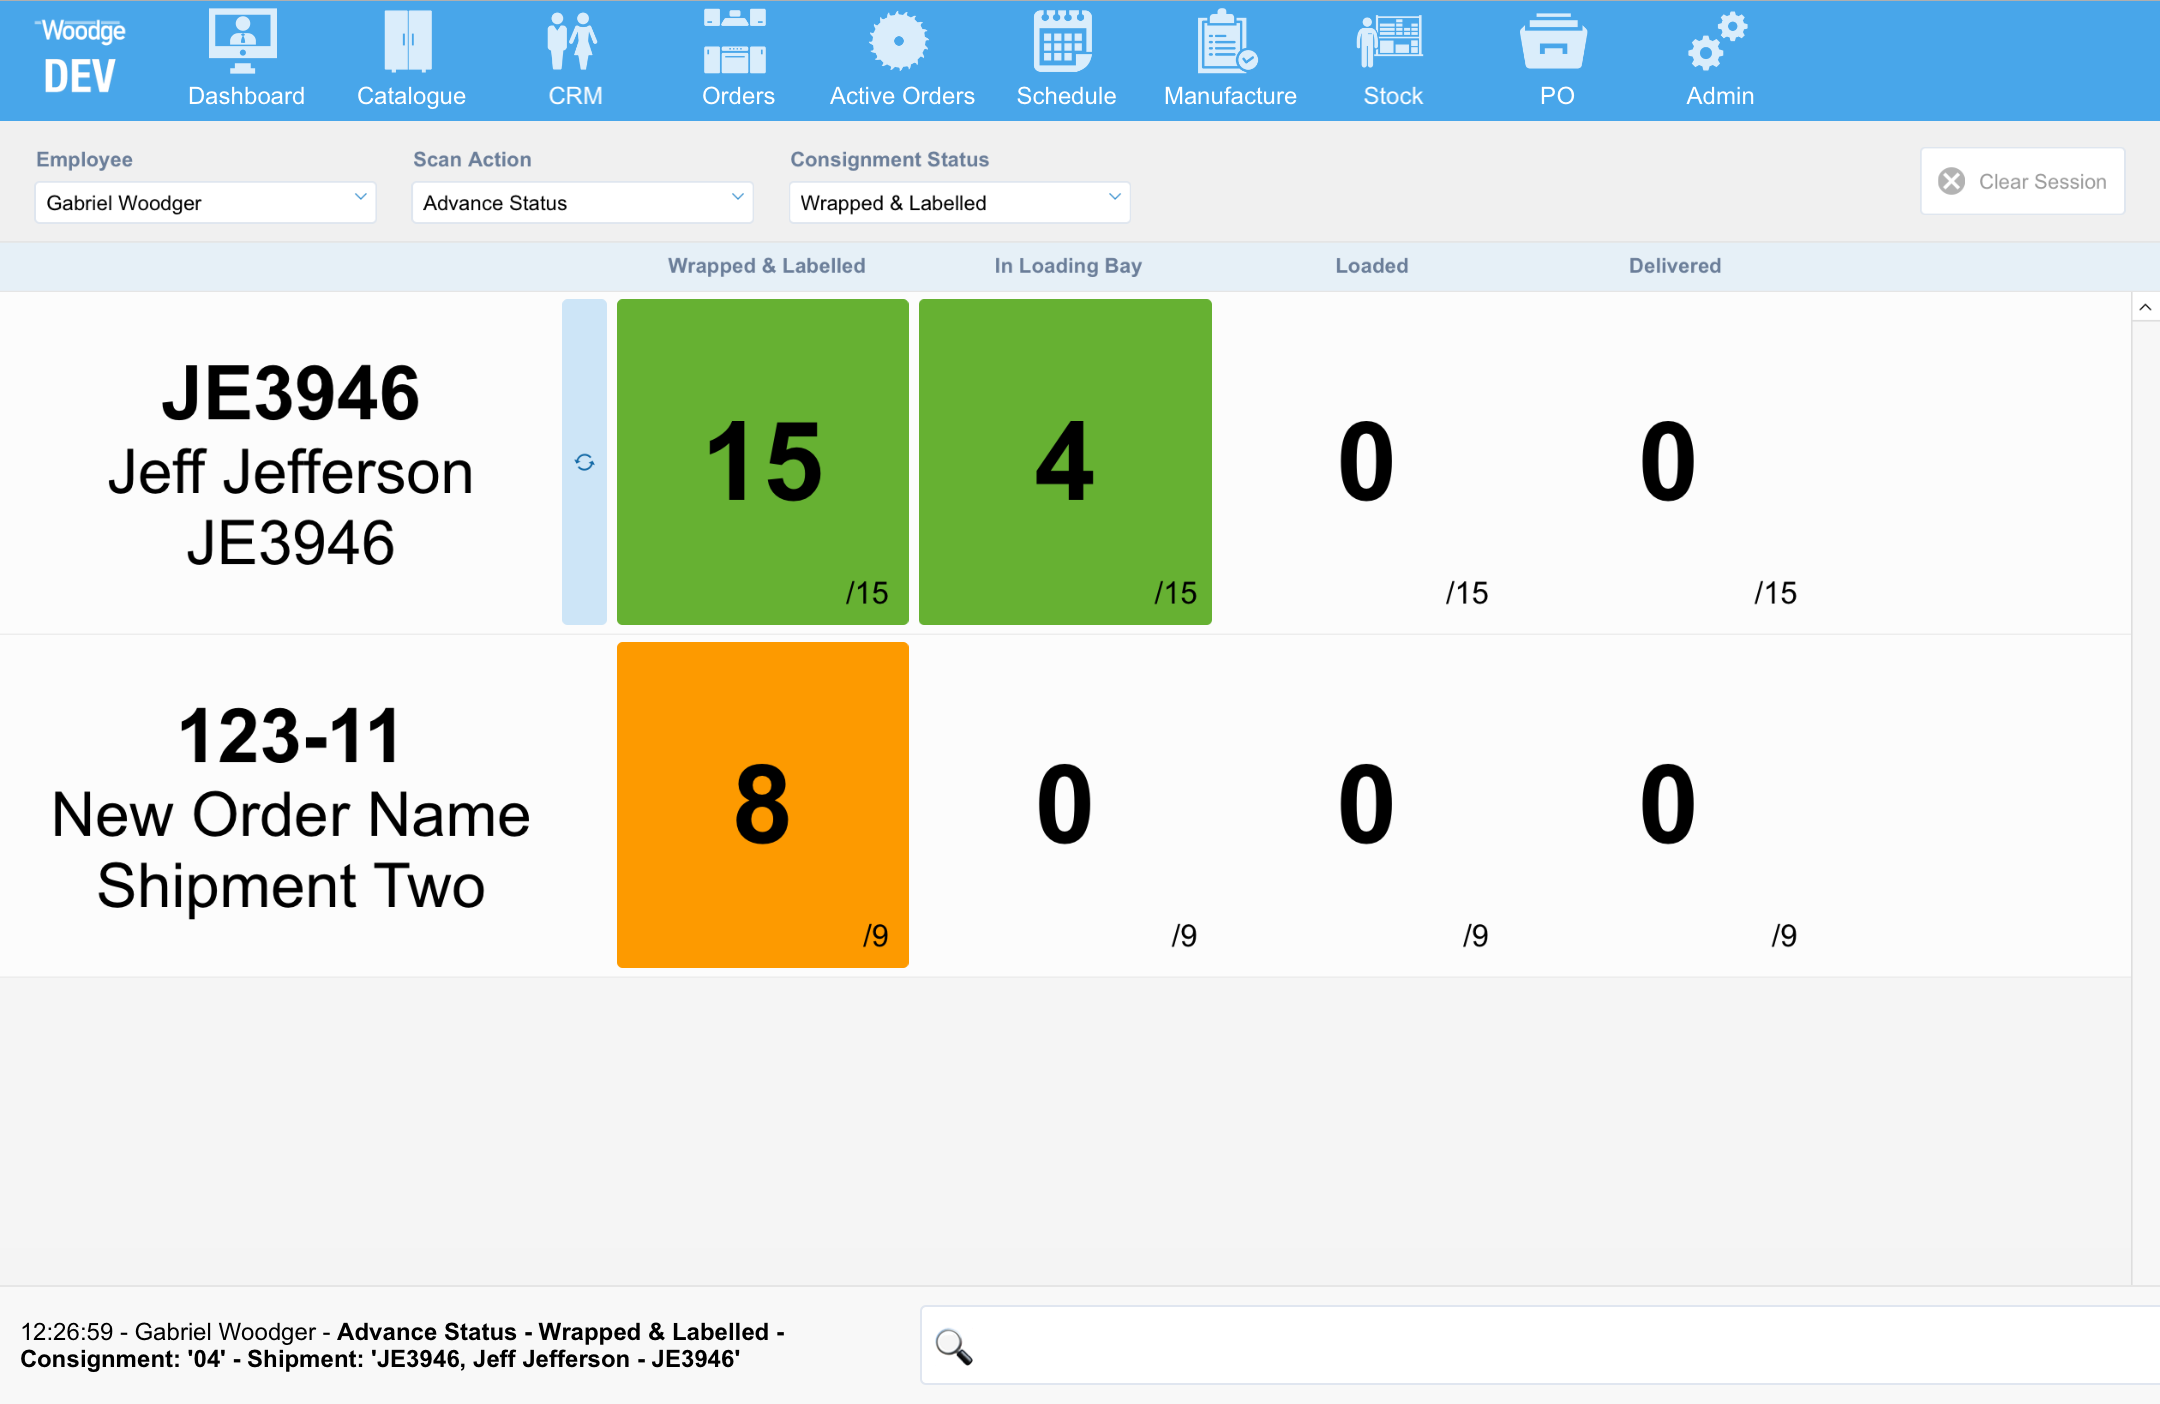Click the 12:26:59 scan log message
The height and width of the screenshot is (1404, 2160).
[402, 1345]
